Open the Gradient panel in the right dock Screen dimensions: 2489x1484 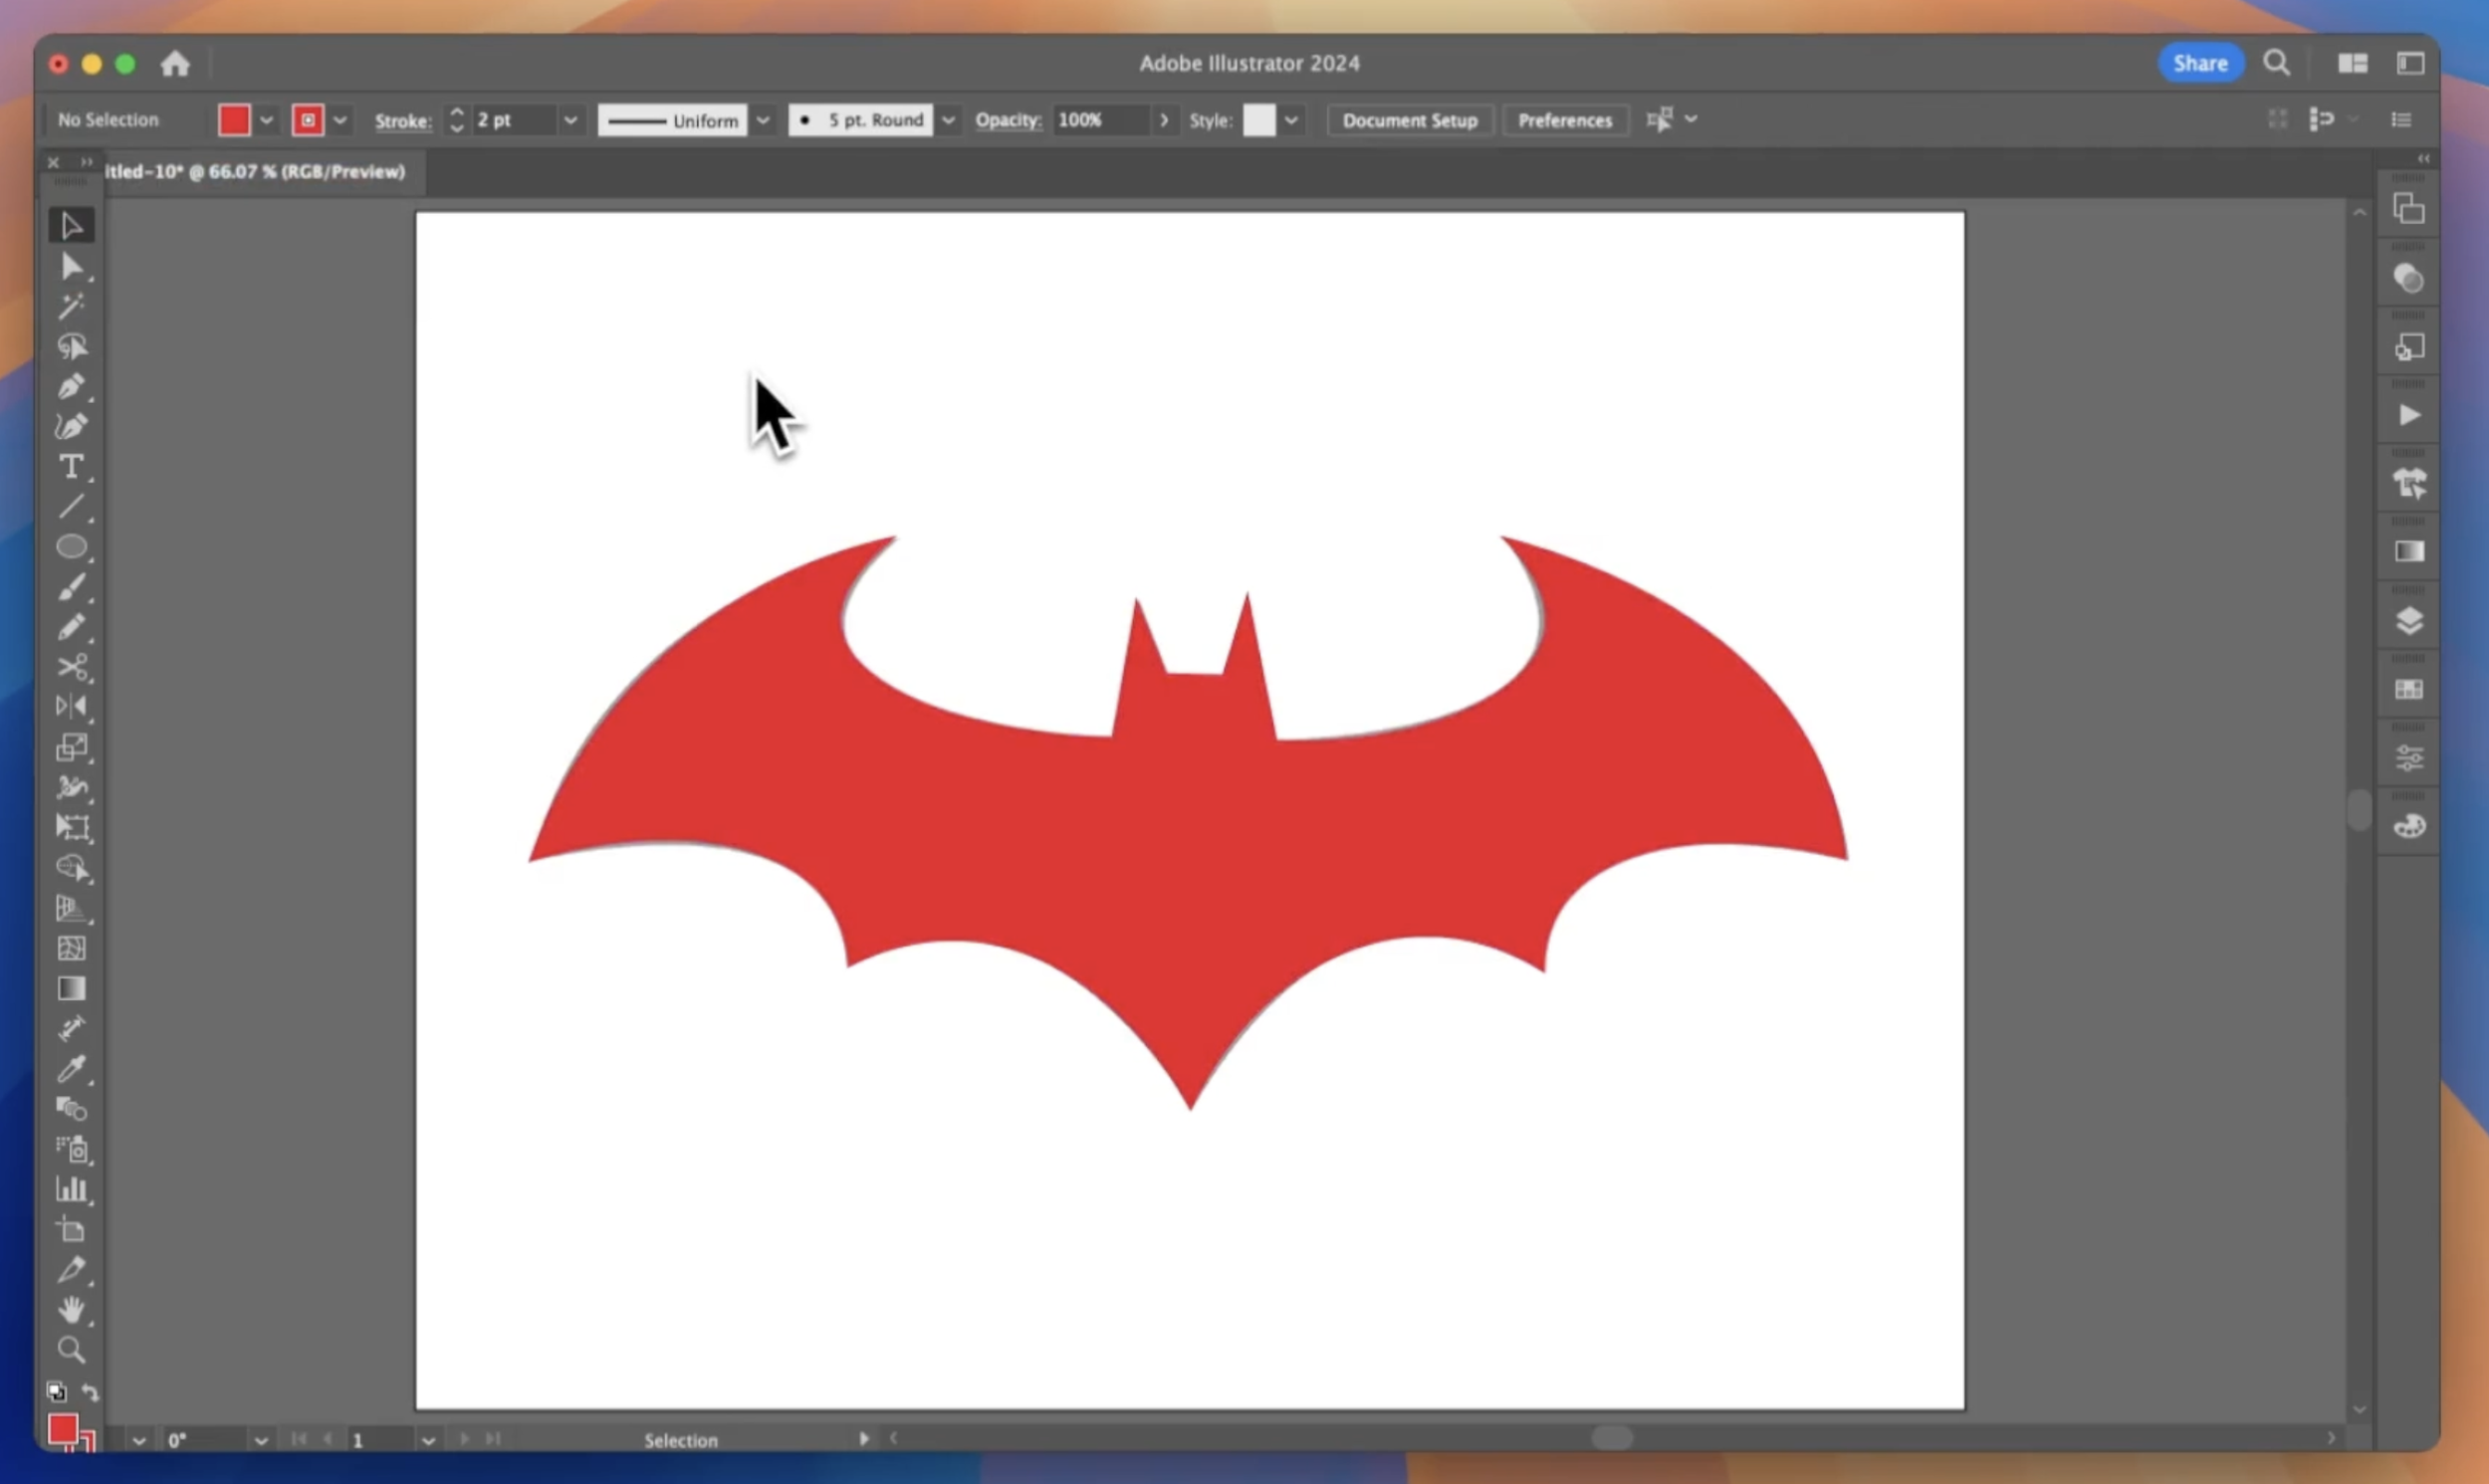point(2409,552)
